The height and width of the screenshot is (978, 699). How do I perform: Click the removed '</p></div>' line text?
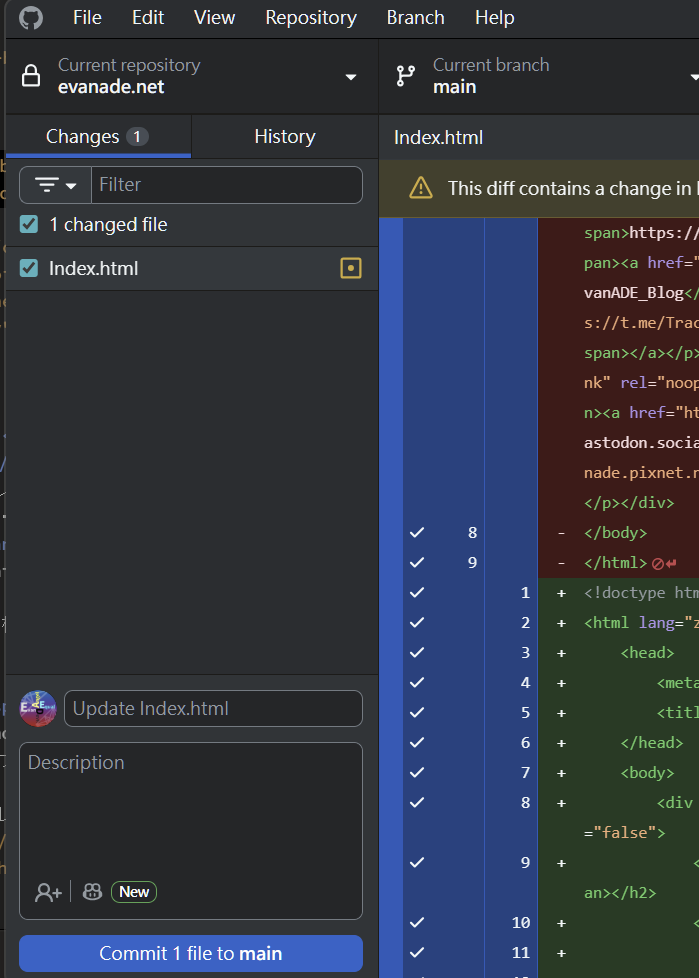pos(629,503)
